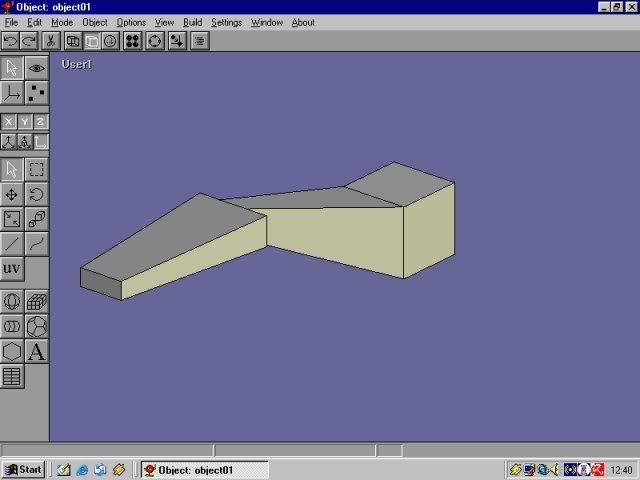Toggle the eye view mode icon
640x480 pixels.
pyautogui.click(x=37, y=68)
